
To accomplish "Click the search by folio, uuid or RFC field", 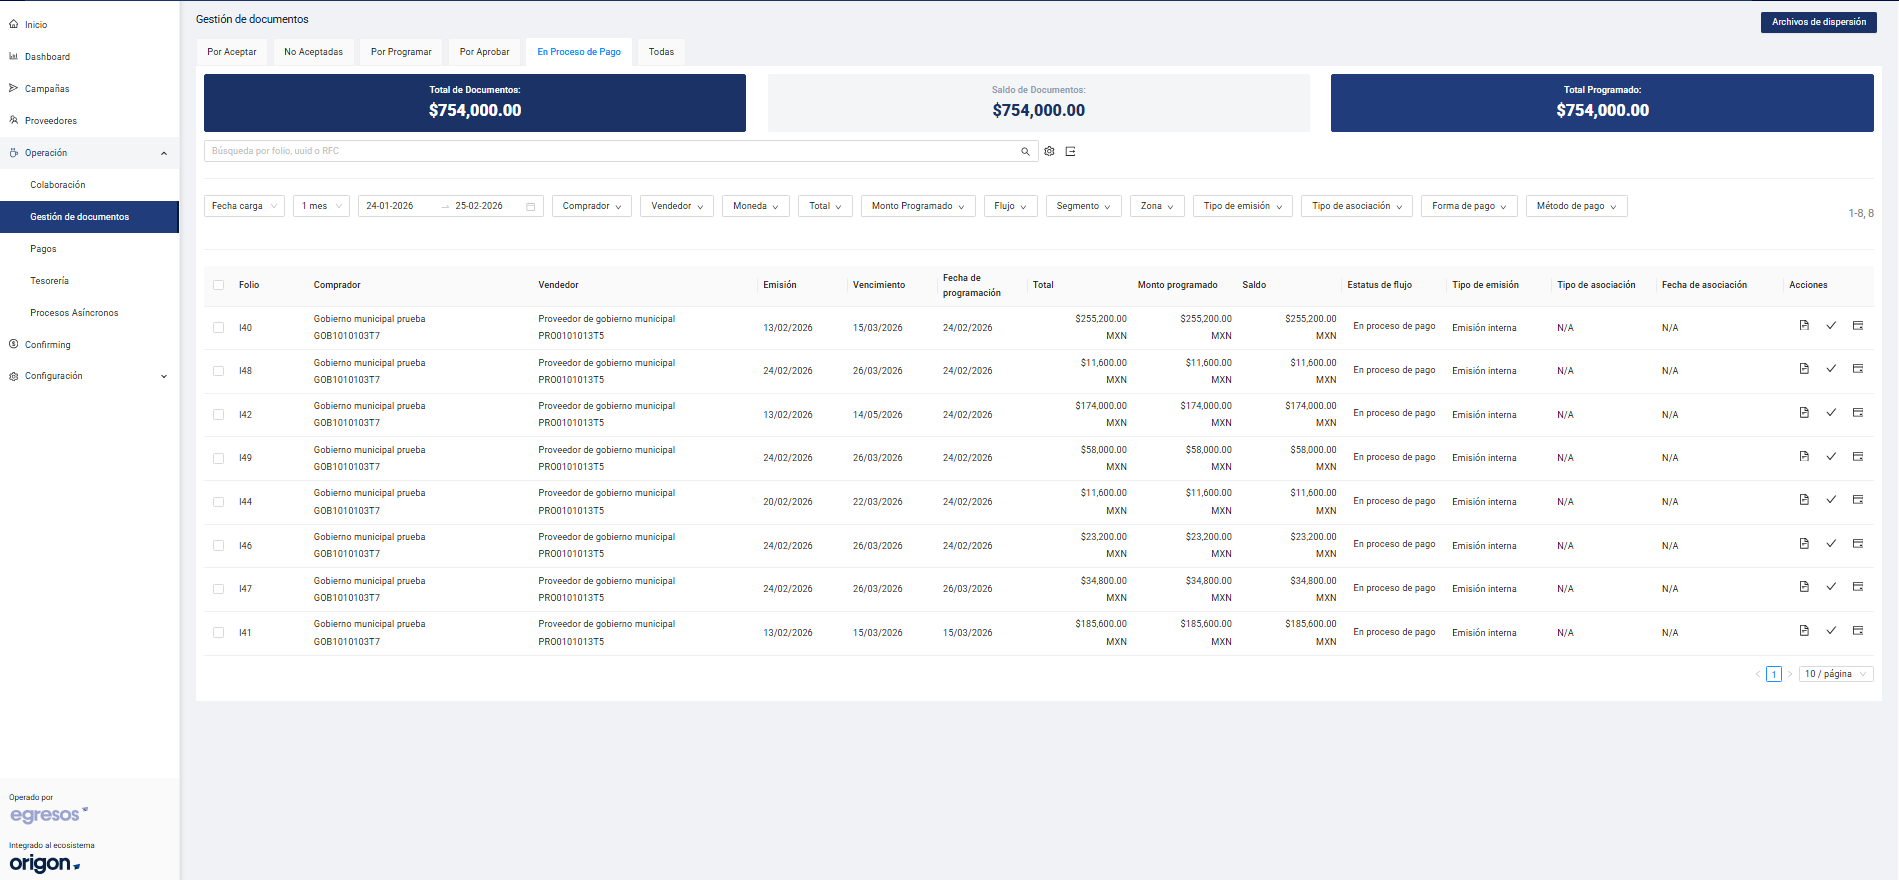I will (610, 151).
